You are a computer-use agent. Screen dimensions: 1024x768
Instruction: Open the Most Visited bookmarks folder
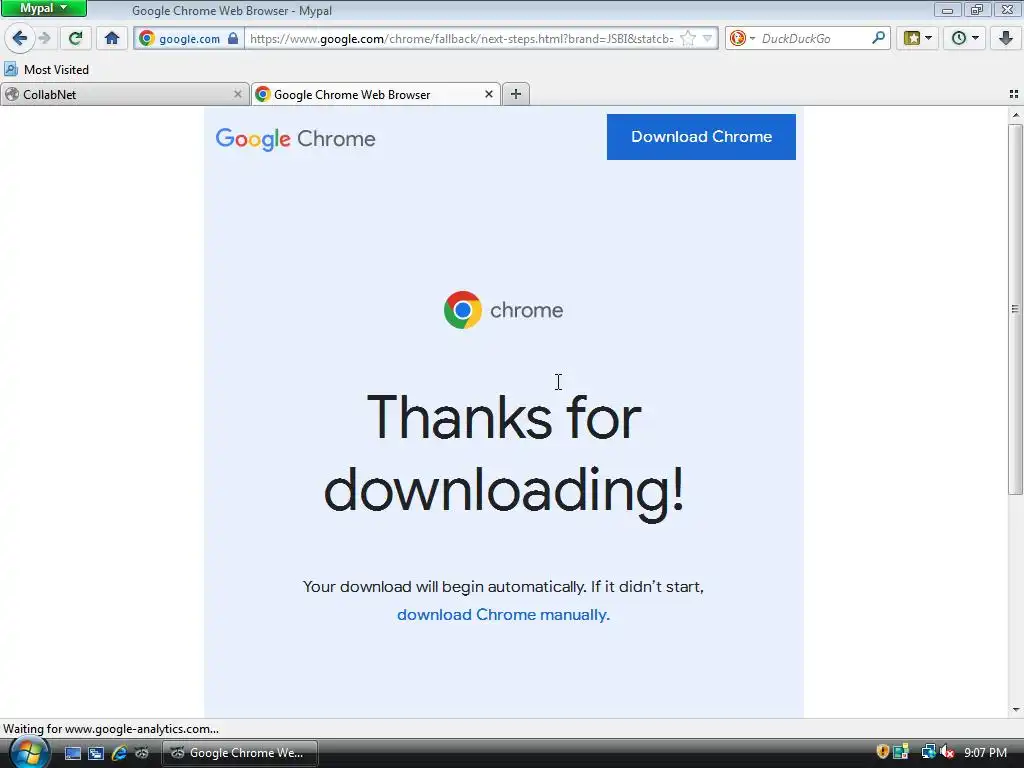[x=46, y=69]
